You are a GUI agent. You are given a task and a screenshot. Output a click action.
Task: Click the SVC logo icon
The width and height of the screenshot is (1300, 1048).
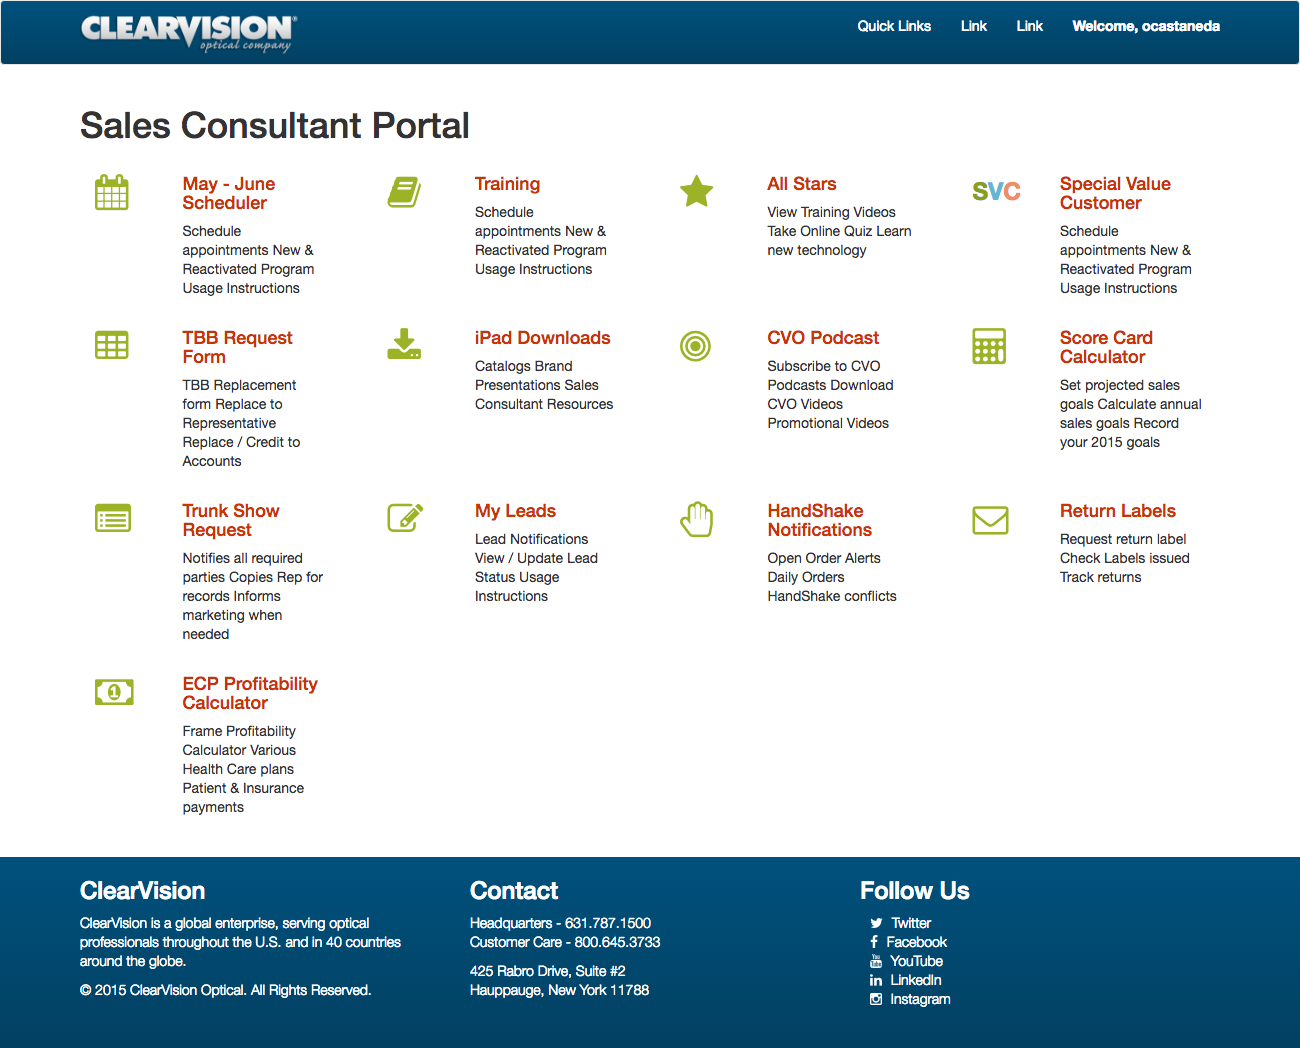pyautogui.click(x=996, y=191)
